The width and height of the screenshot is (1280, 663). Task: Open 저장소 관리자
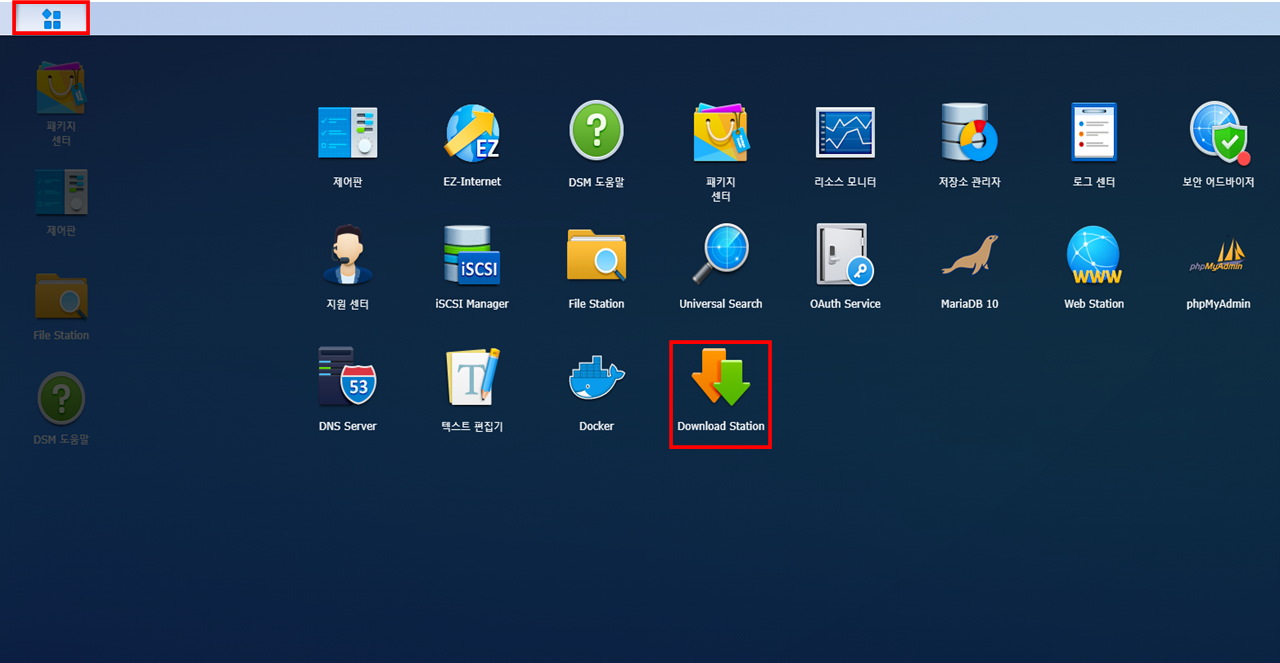(969, 132)
